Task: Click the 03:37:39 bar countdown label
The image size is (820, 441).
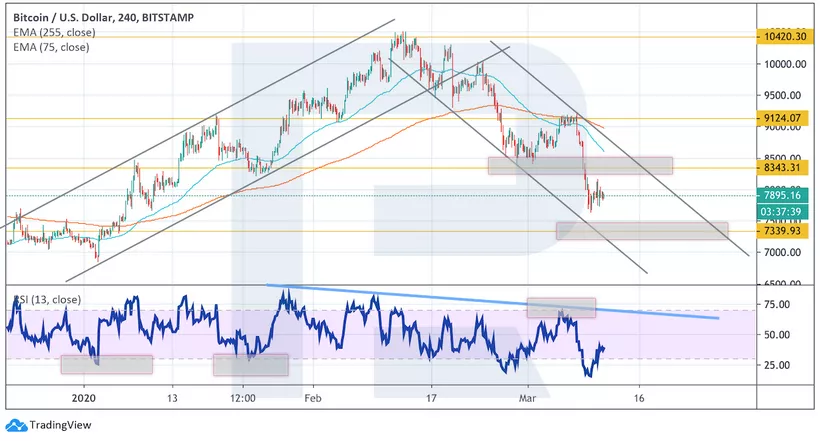Action: (x=783, y=212)
